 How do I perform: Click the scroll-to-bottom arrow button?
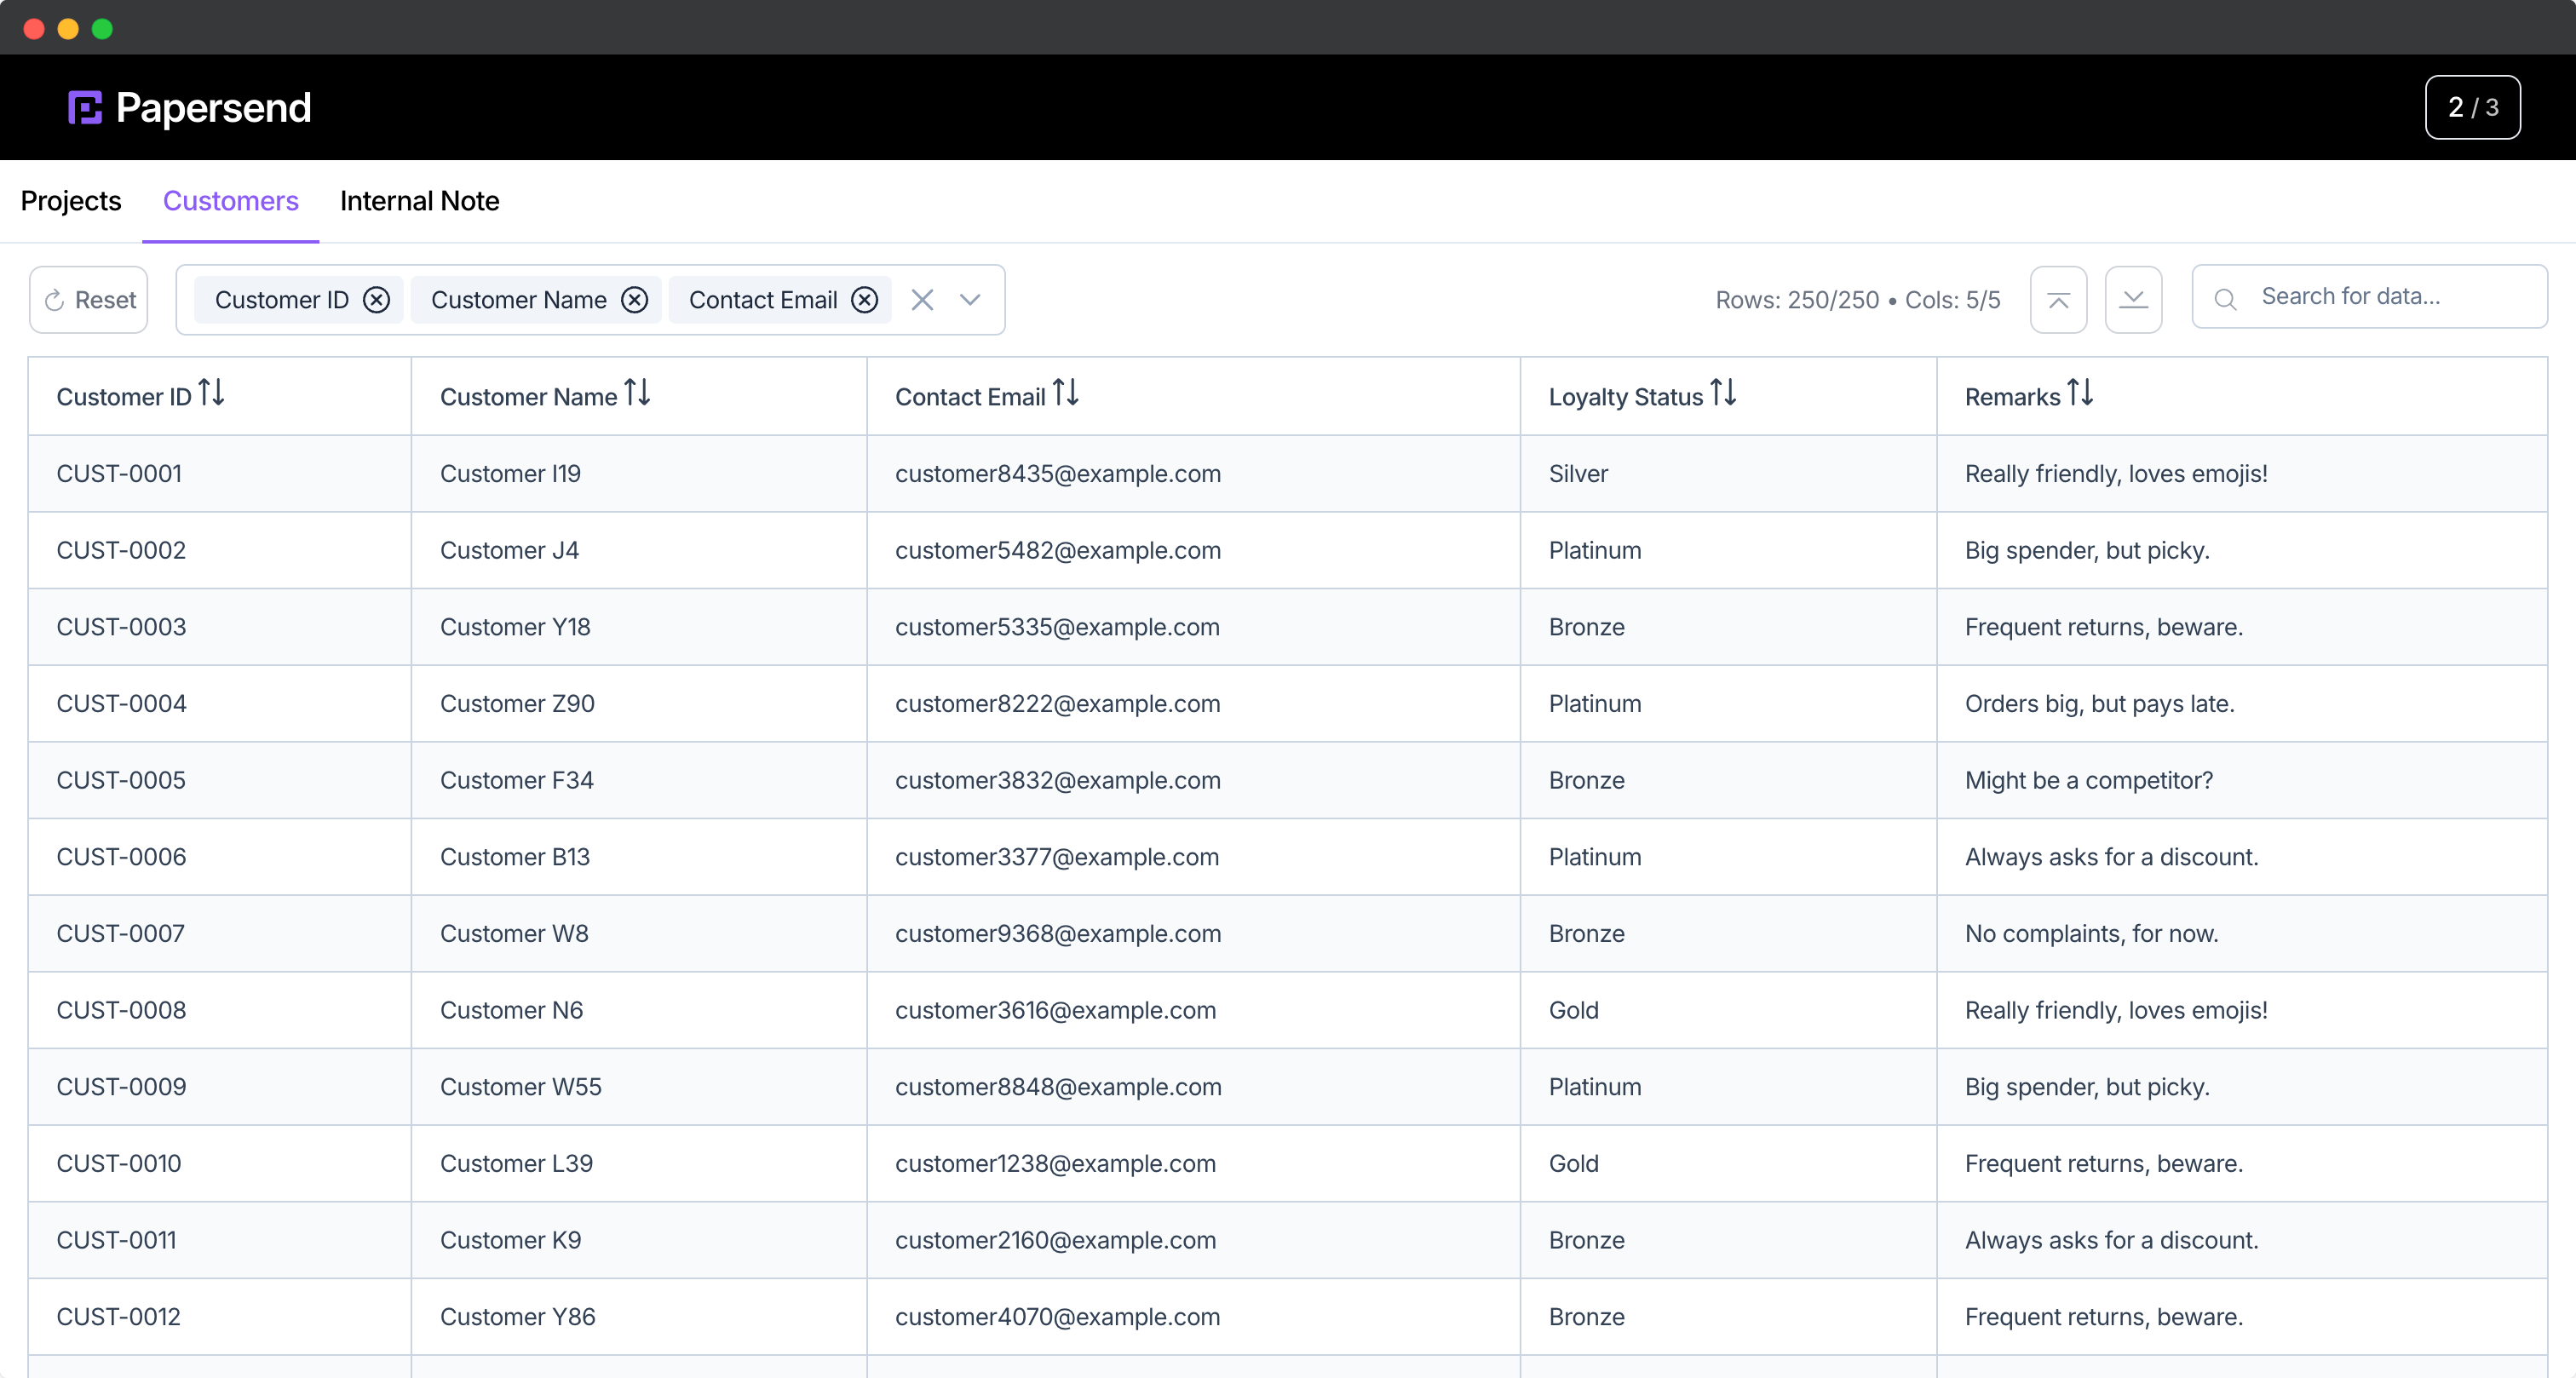(2133, 300)
